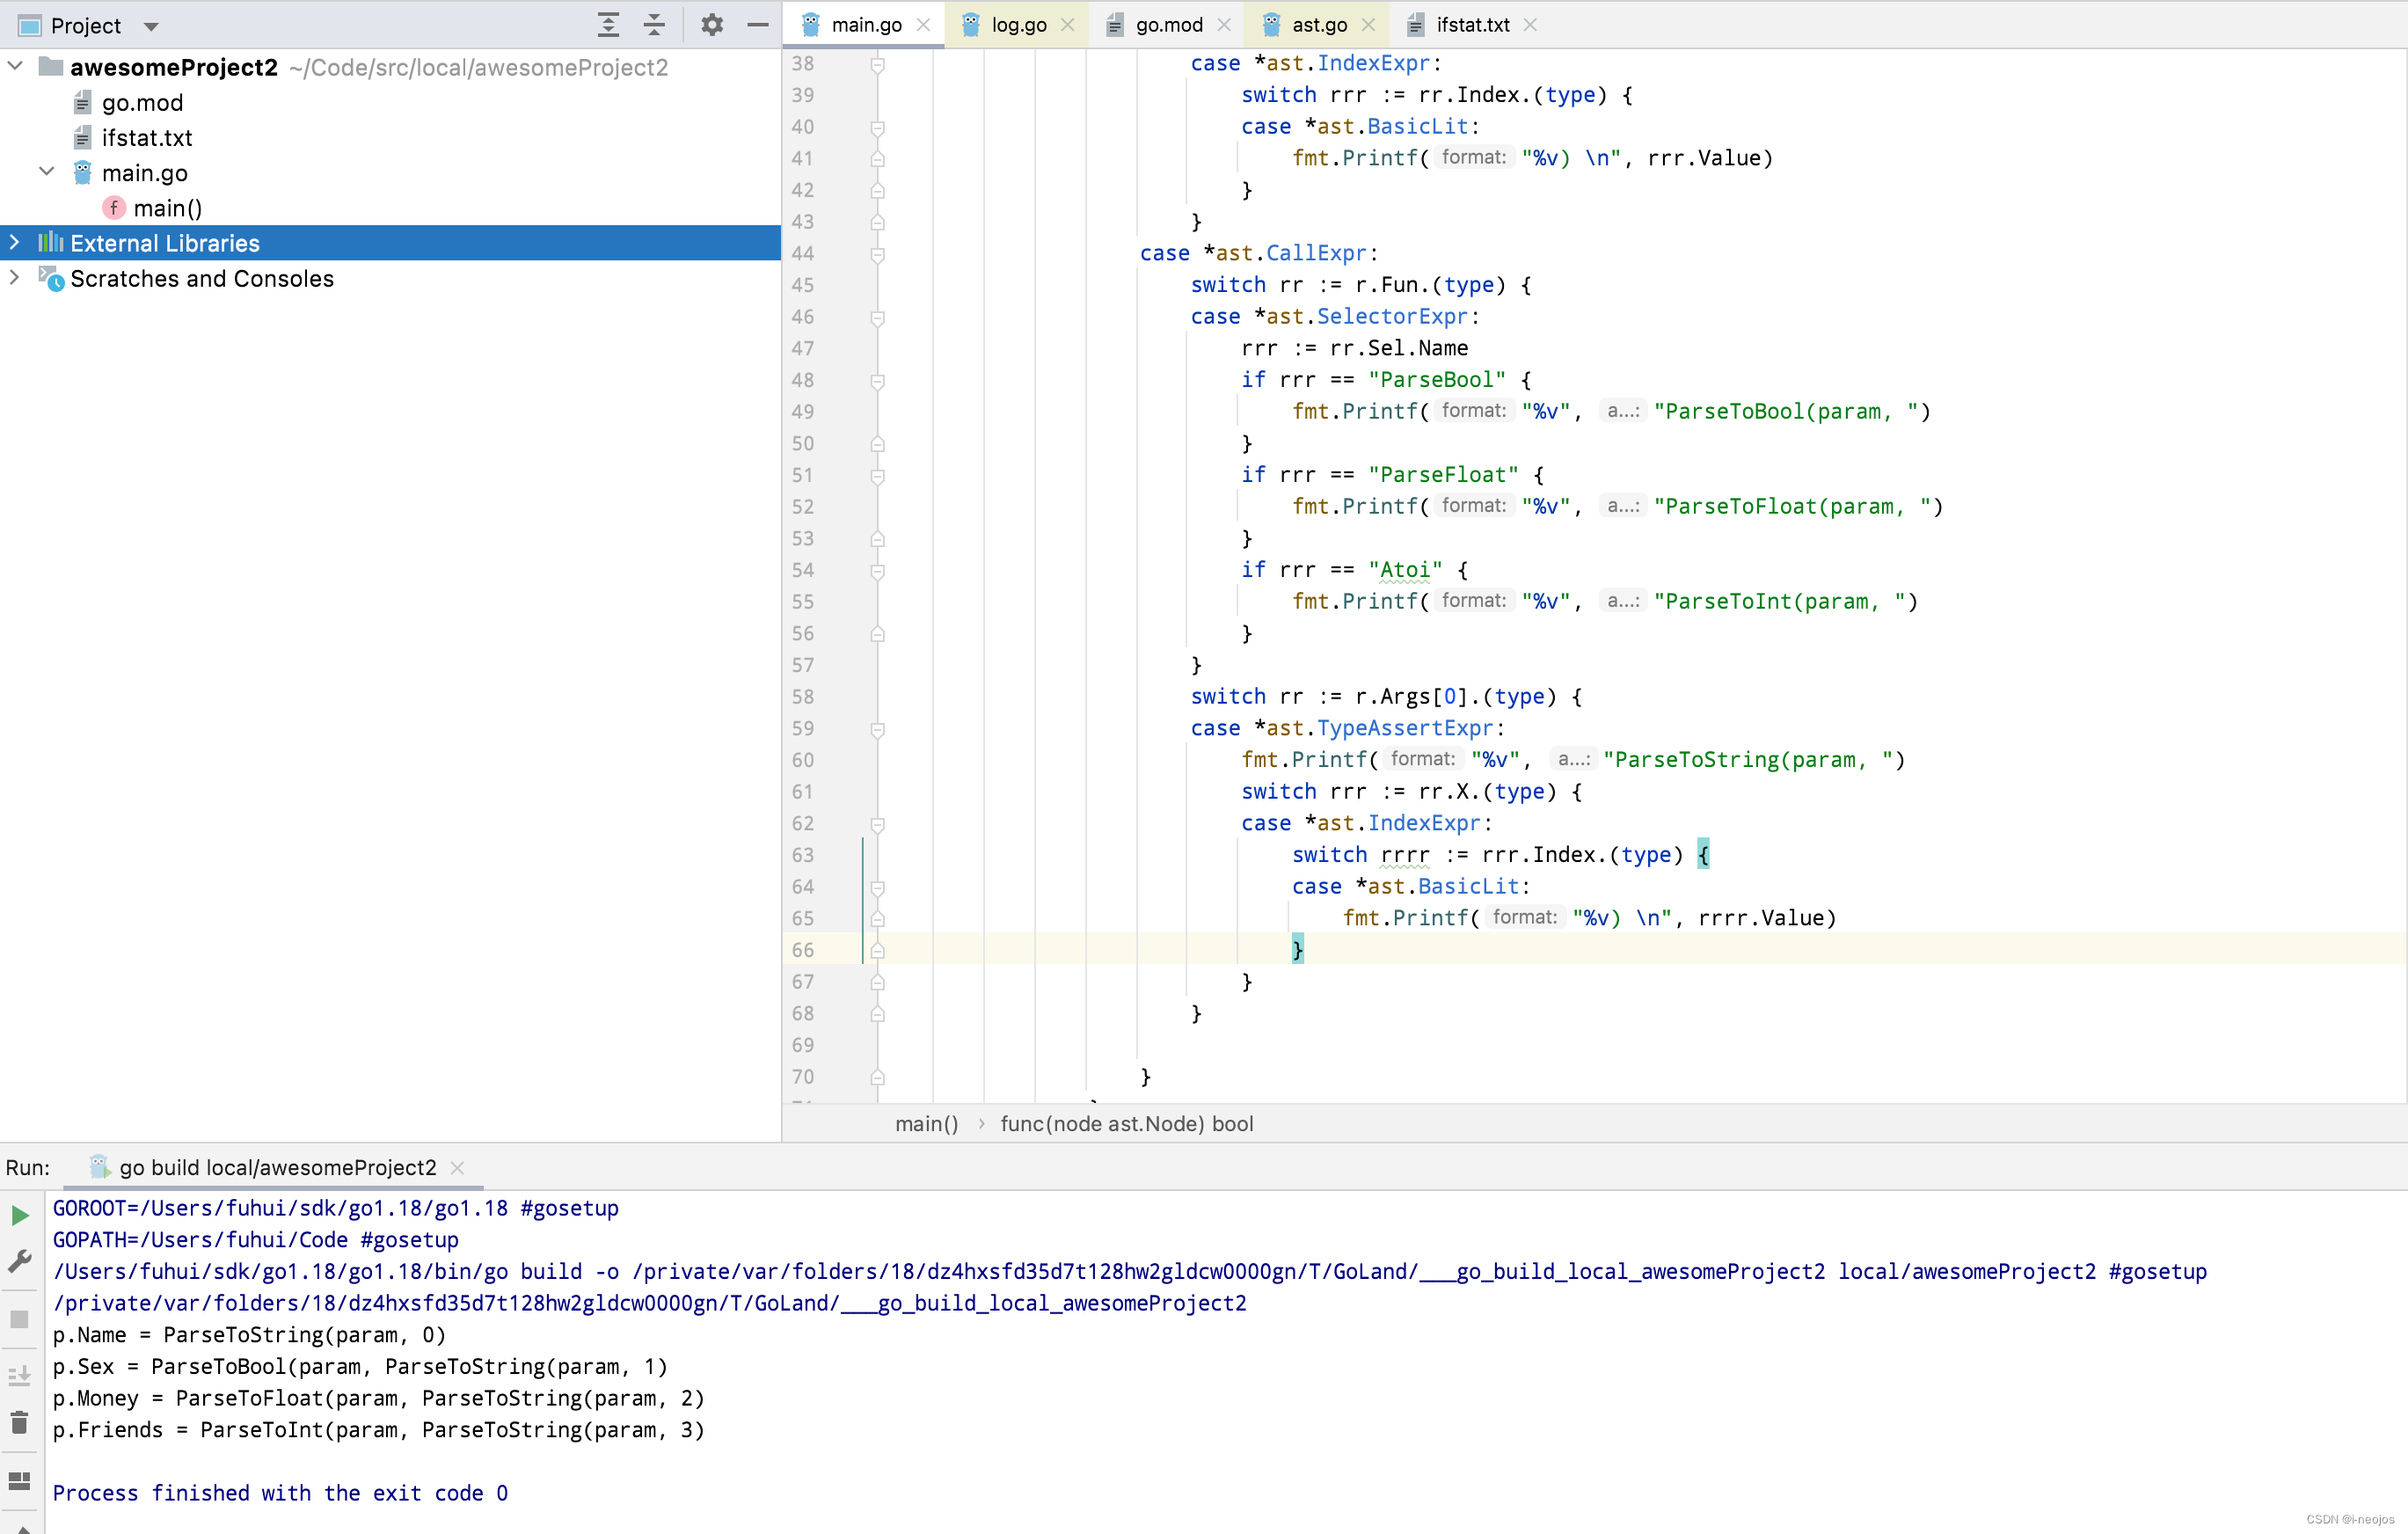Click line number 66 in gutter
The width and height of the screenshot is (2408, 1534).
click(x=803, y=949)
